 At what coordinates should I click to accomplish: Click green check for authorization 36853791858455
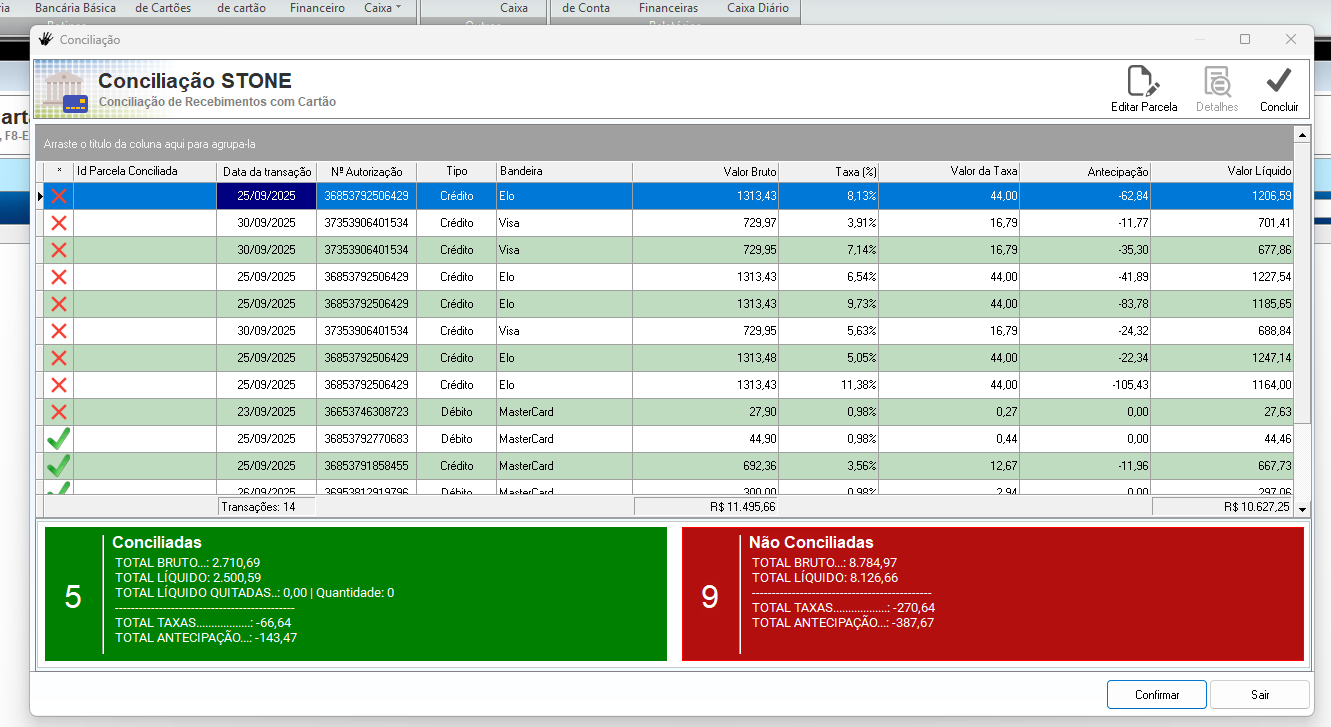(x=59, y=466)
